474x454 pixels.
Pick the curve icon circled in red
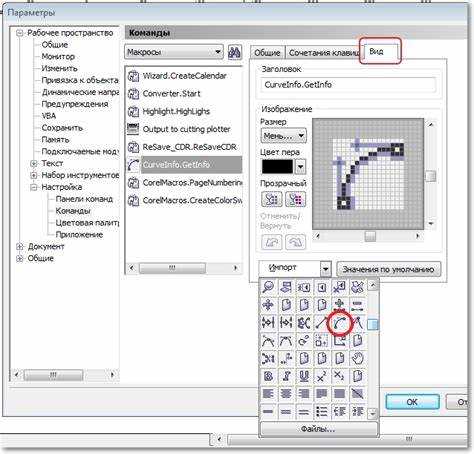(x=339, y=323)
